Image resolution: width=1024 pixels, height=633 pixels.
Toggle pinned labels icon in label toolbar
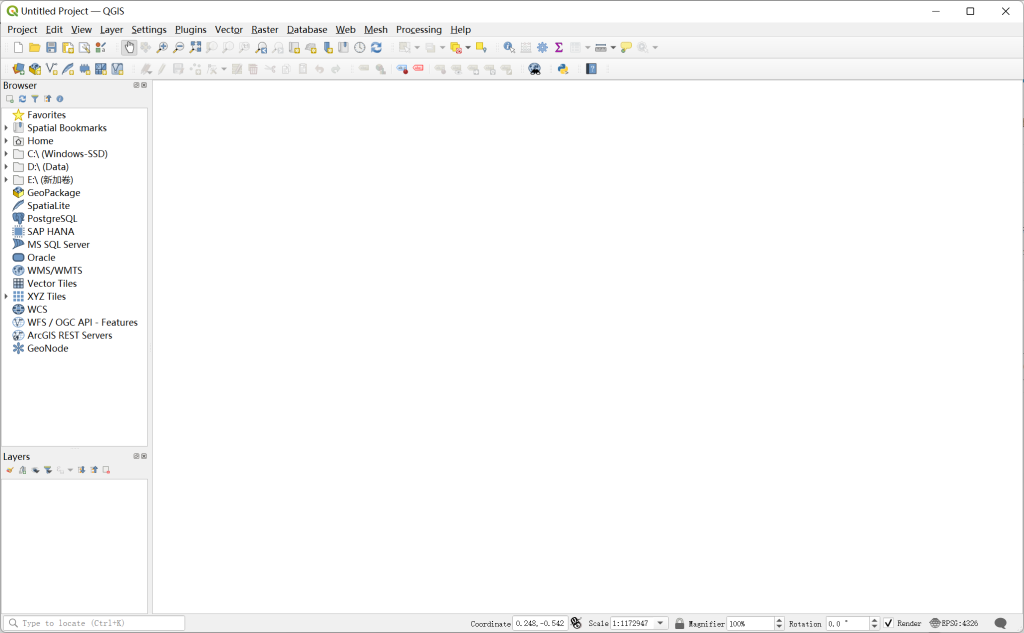(x=402, y=69)
